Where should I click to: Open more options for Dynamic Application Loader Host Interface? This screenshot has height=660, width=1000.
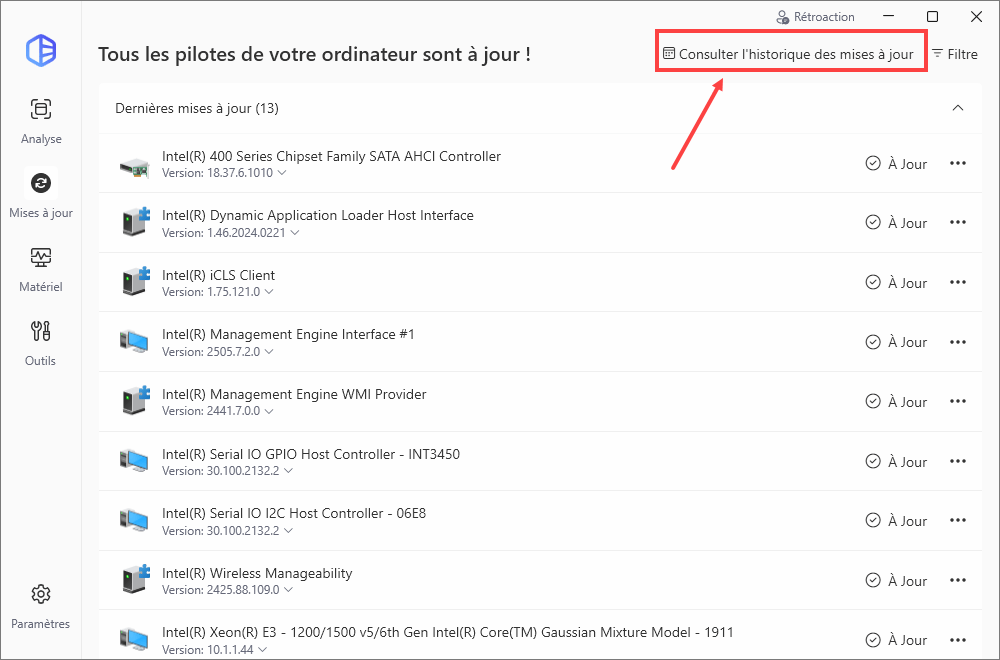click(x=958, y=223)
